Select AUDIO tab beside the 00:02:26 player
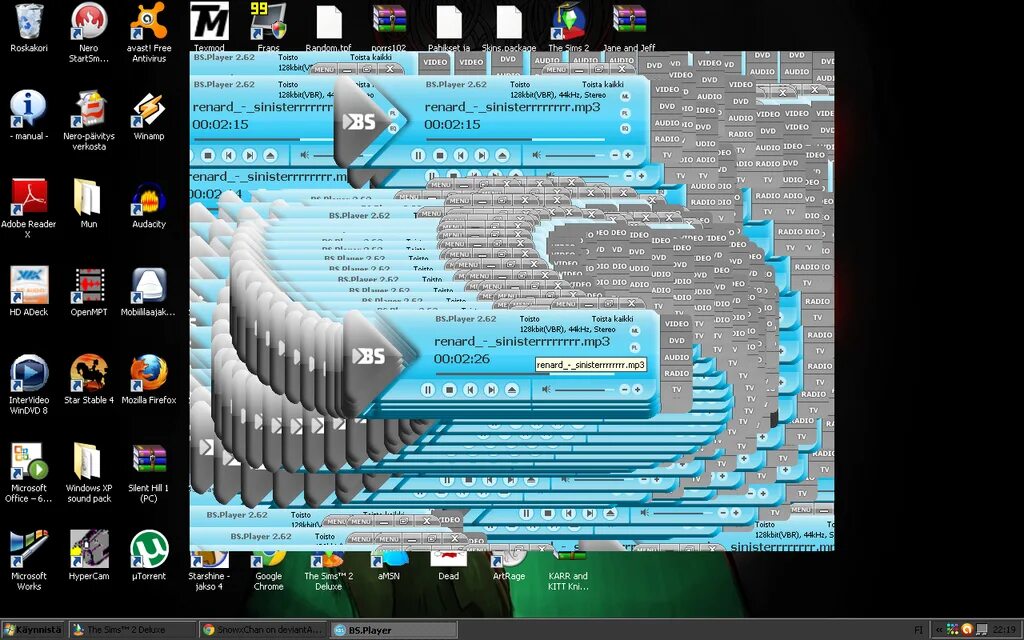The height and width of the screenshot is (640, 1024). [x=677, y=357]
